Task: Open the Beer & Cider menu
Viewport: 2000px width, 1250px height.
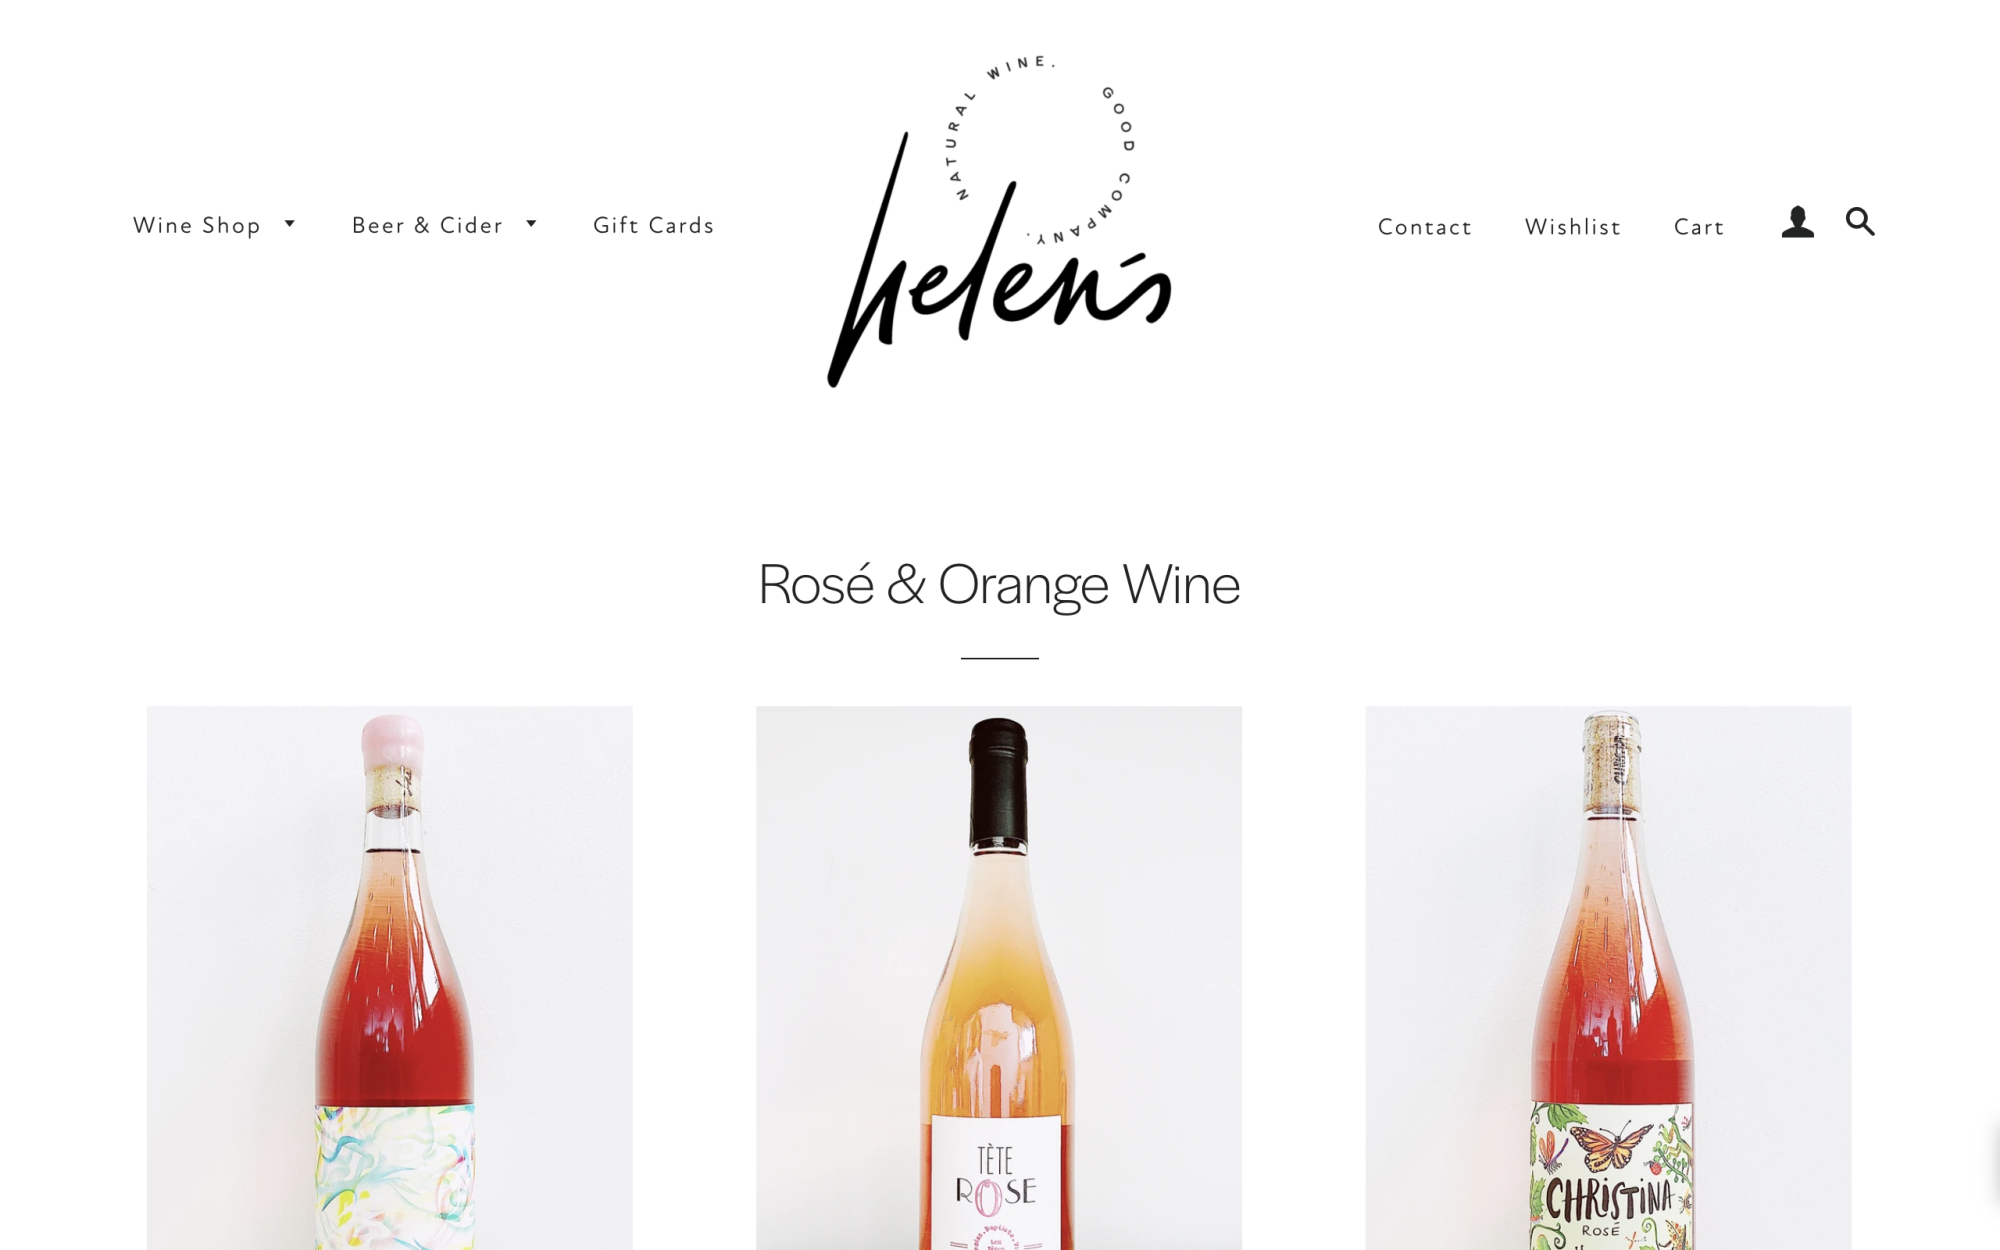Action: tap(427, 226)
